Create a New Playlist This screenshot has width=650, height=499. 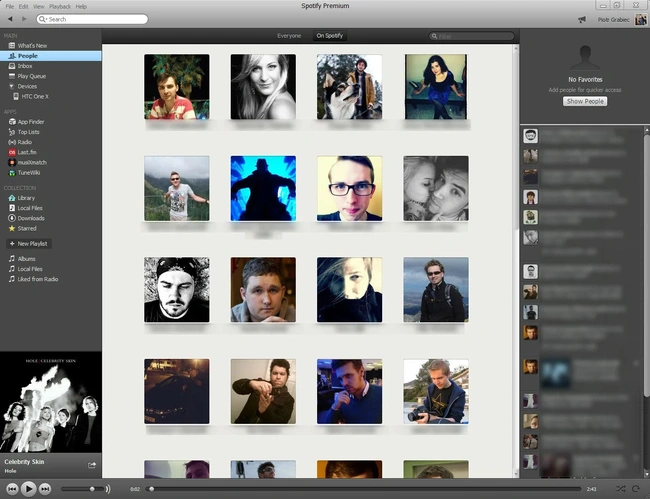pyautogui.click(x=29, y=244)
